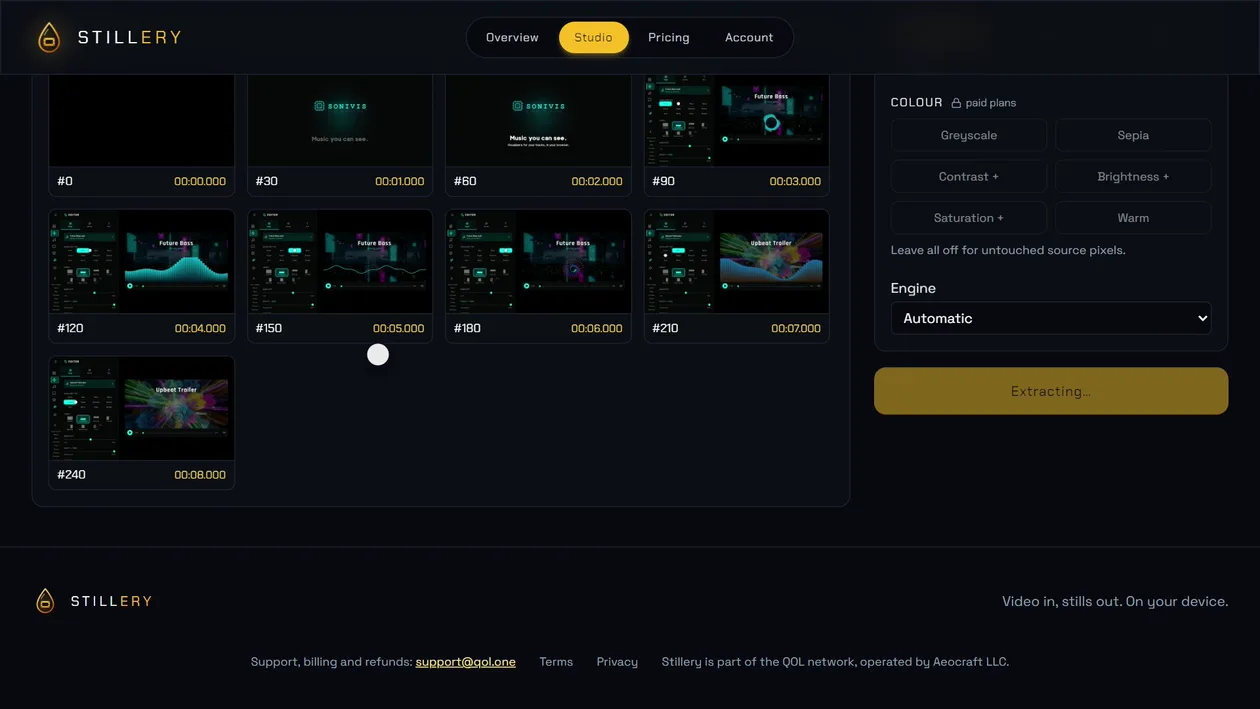This screenshot has height=709, width=1260.
Task: Toggle the Sepia colour filter
Action: 1133,135
